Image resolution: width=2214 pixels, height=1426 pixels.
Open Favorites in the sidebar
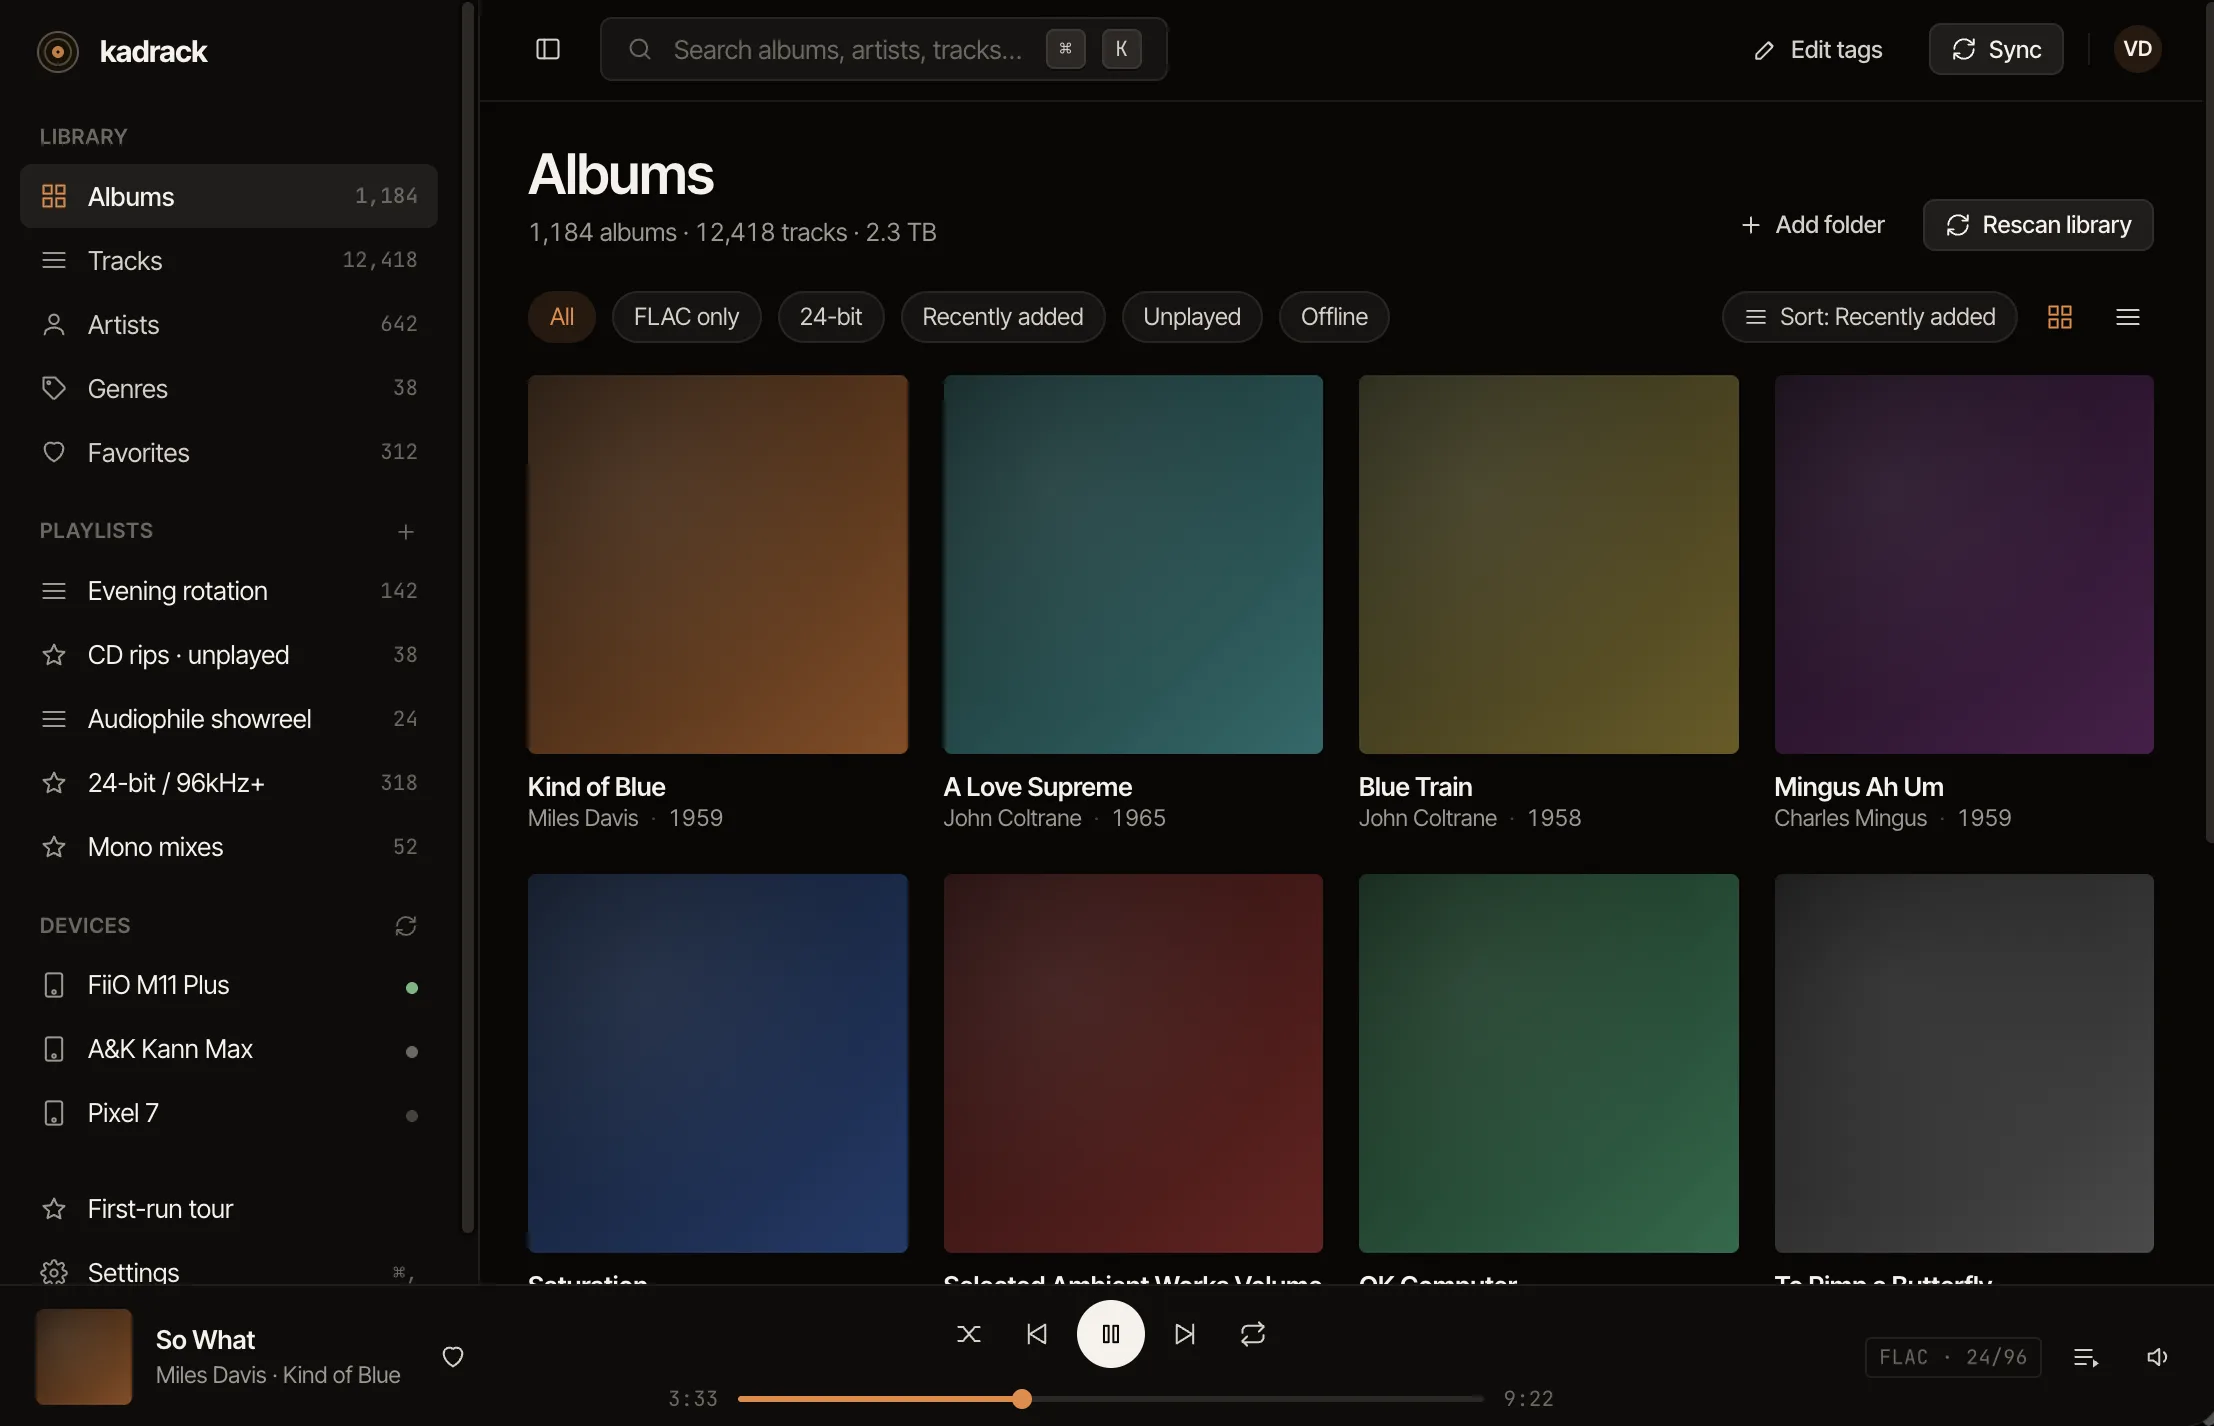click(x=229, y=452)
